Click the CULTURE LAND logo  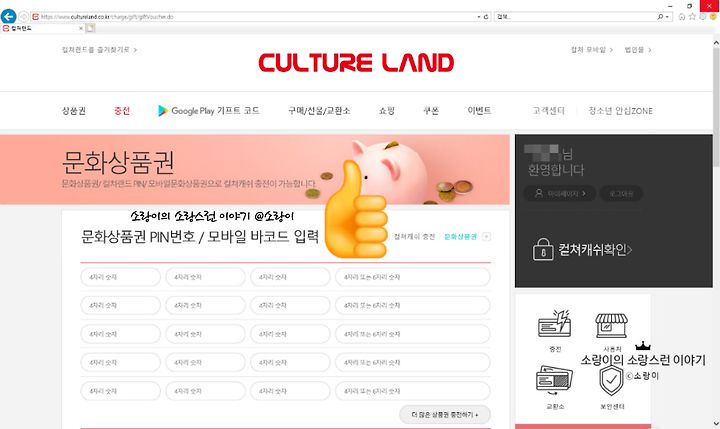tap(356, 62)
